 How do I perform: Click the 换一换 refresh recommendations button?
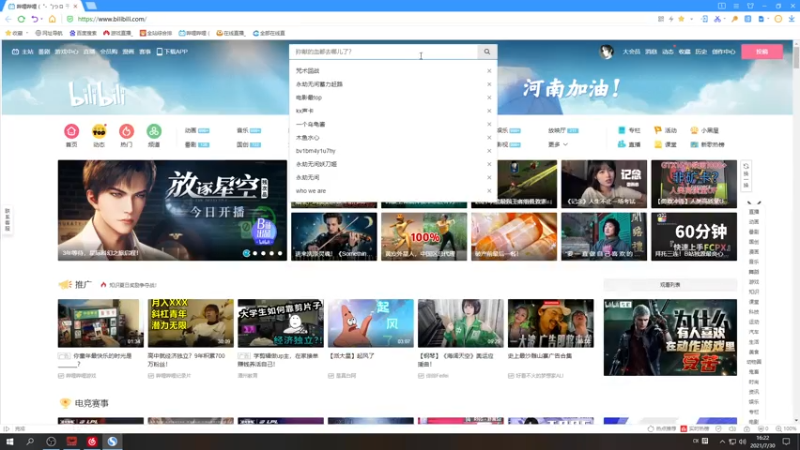[746, 176]
